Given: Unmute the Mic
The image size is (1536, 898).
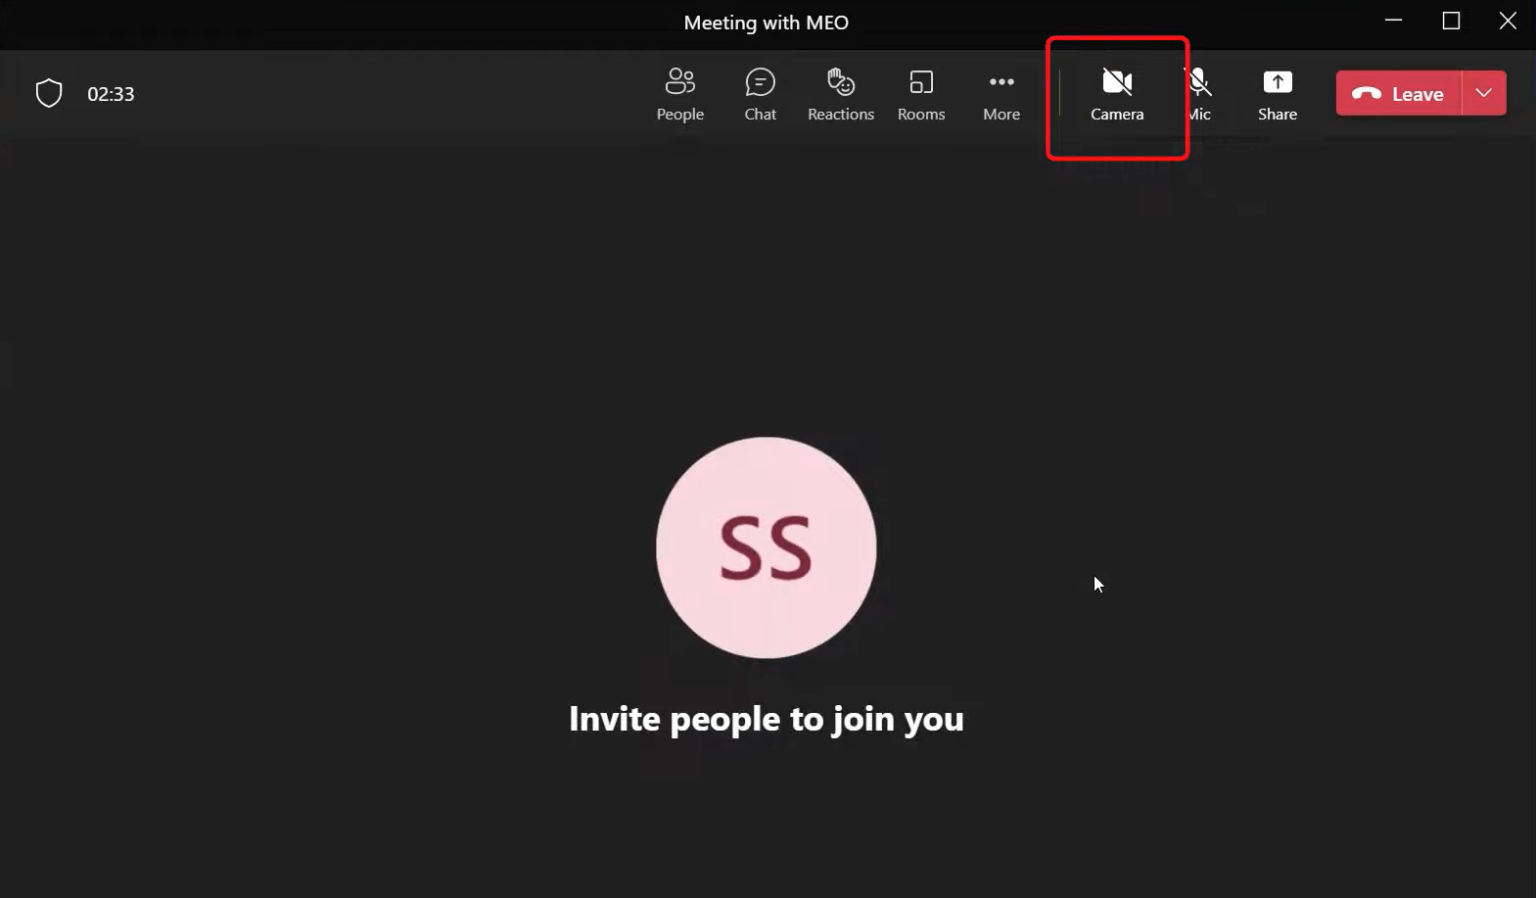Looking at the screenshot, I should [x=1198, y=93].
